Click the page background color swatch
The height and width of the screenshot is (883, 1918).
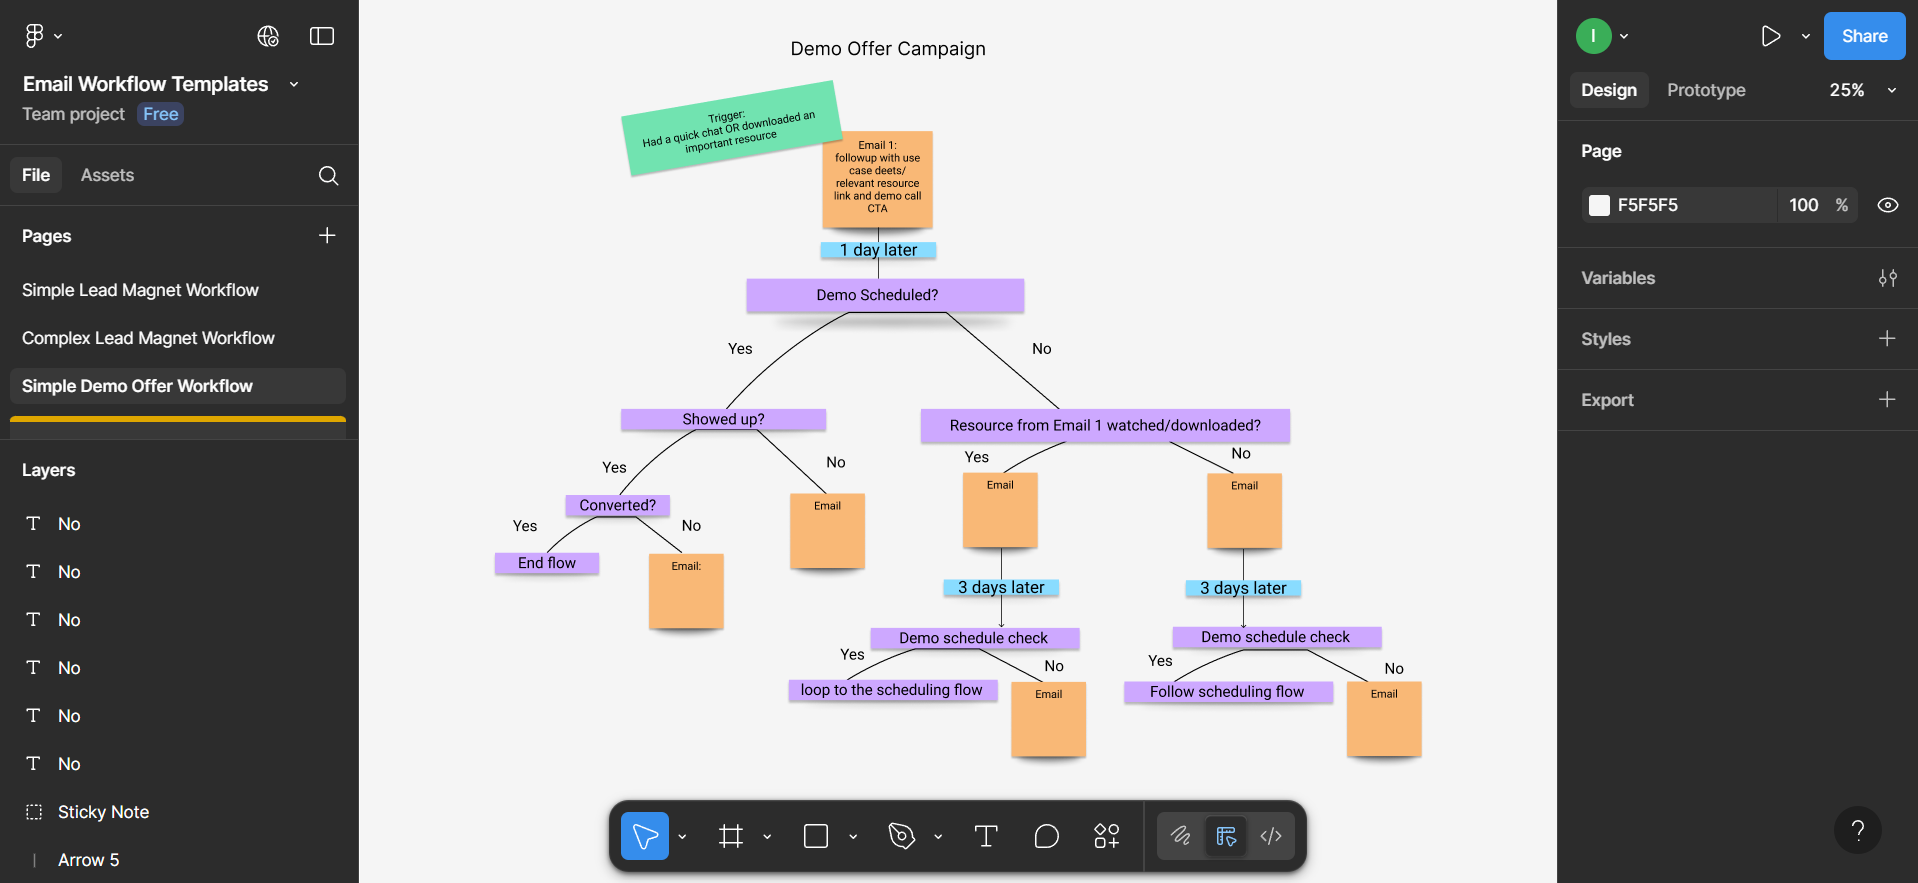pyautogui.click(x=1599, y=205)
